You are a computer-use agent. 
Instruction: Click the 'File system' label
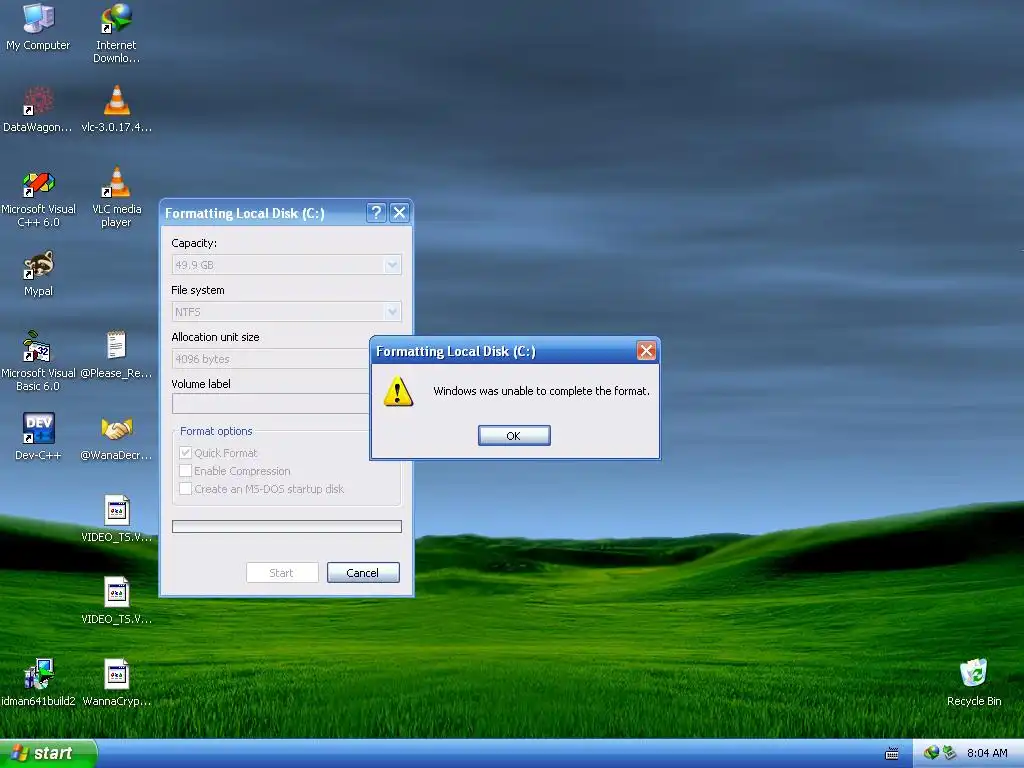click(198, 290)
